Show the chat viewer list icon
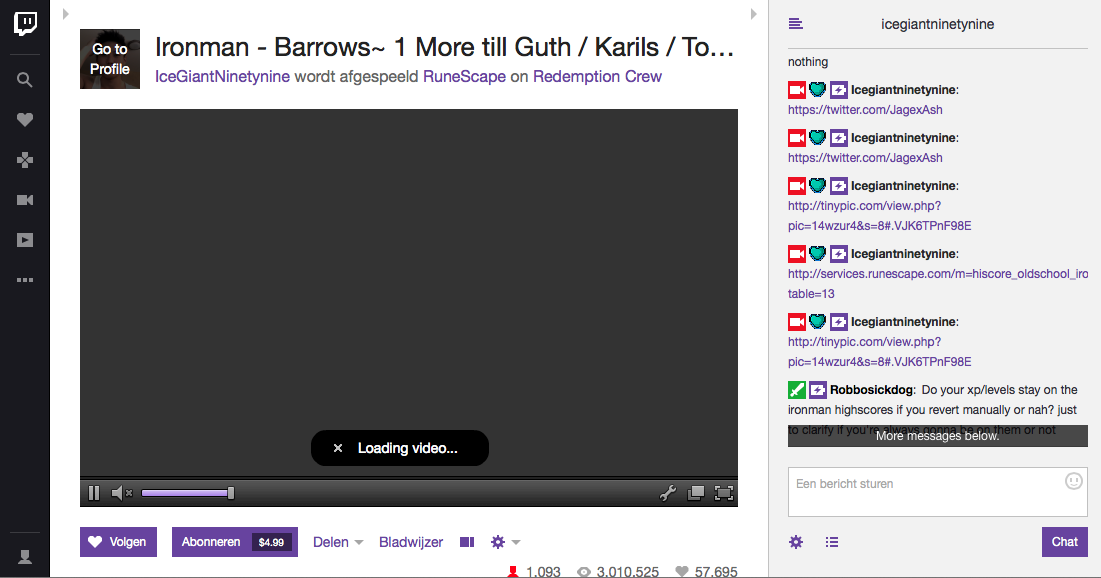1101x578 pixels. (x=831, y=542)
